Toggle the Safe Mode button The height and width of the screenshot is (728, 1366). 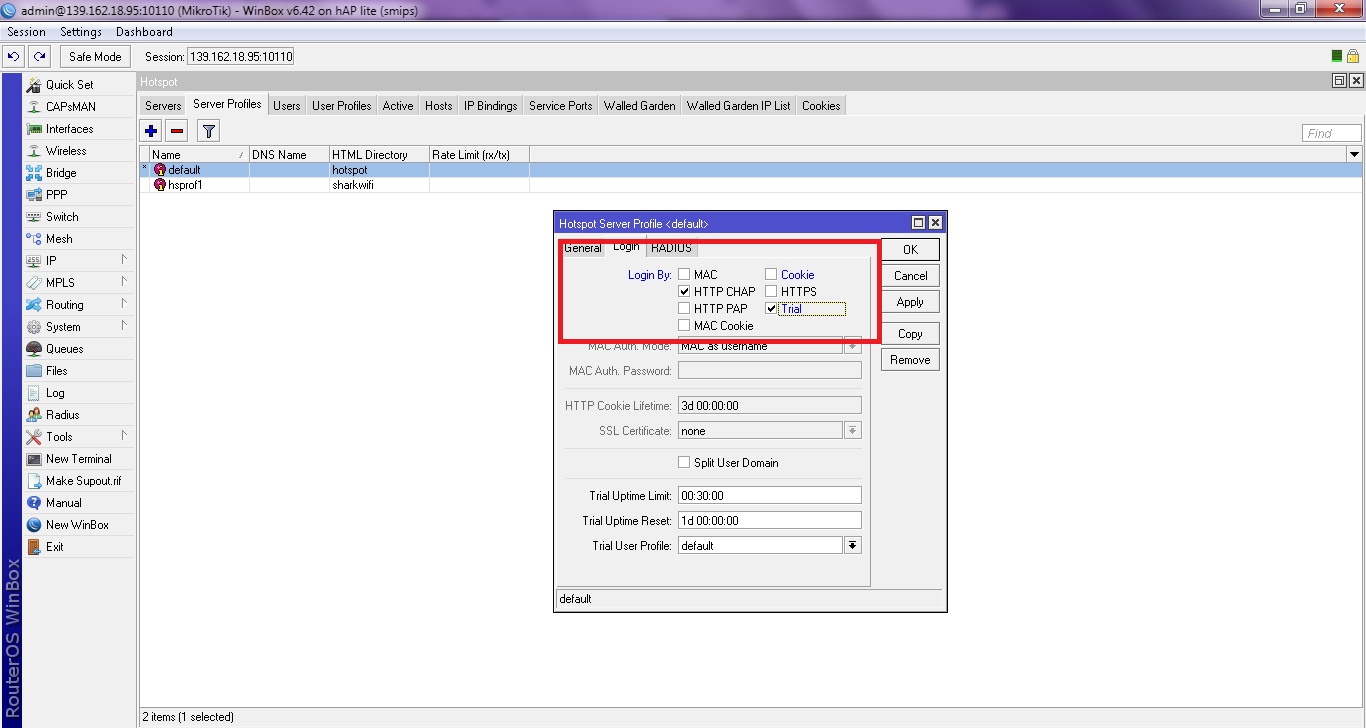click(95, 57)
